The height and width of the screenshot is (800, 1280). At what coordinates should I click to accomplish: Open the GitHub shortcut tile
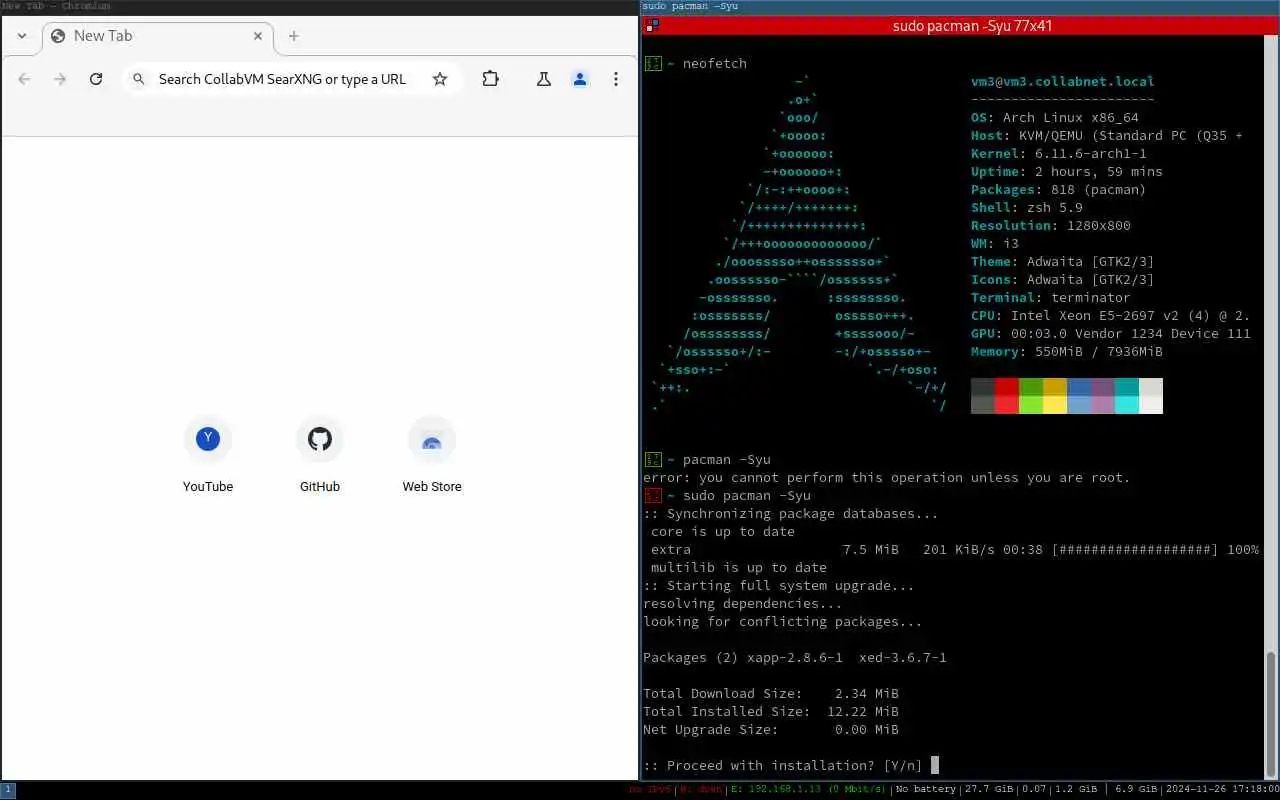[x=320, y=455]
